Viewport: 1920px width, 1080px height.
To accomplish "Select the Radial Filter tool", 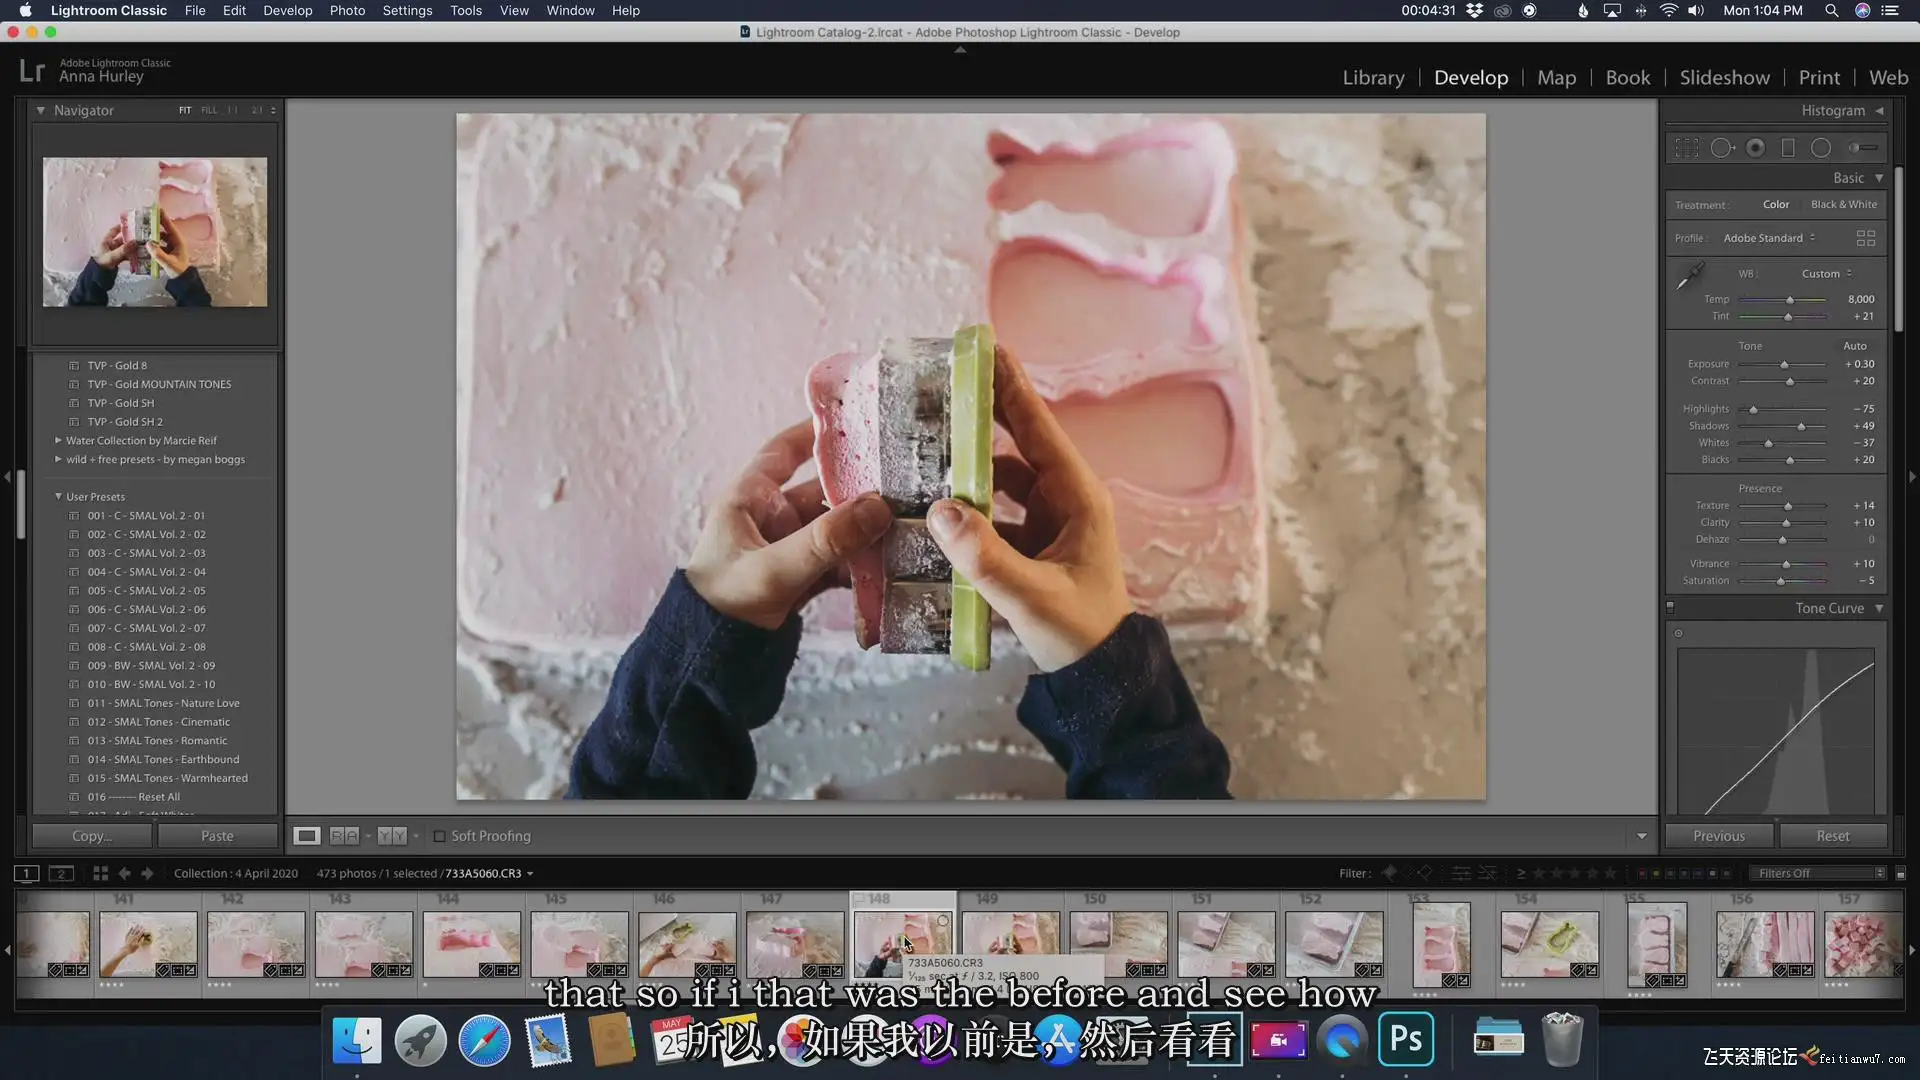I will [1821, 148].
